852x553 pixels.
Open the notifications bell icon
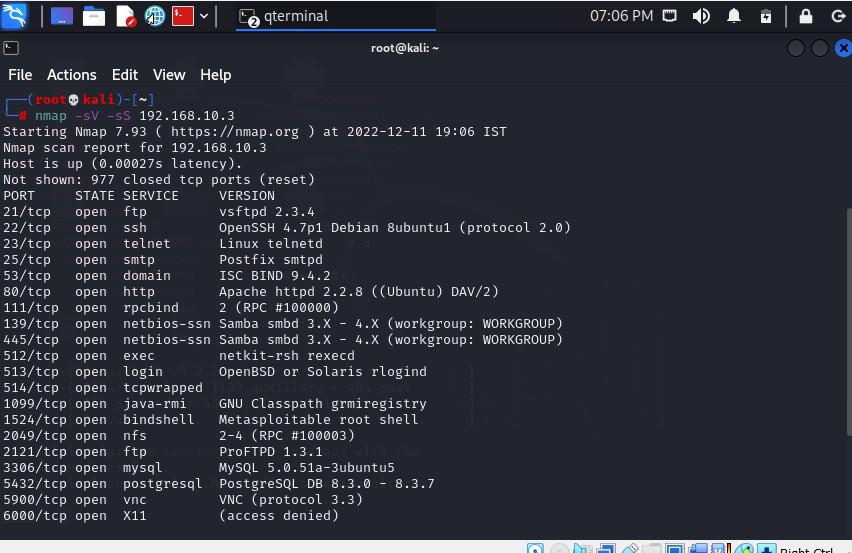tap(734, 16)
